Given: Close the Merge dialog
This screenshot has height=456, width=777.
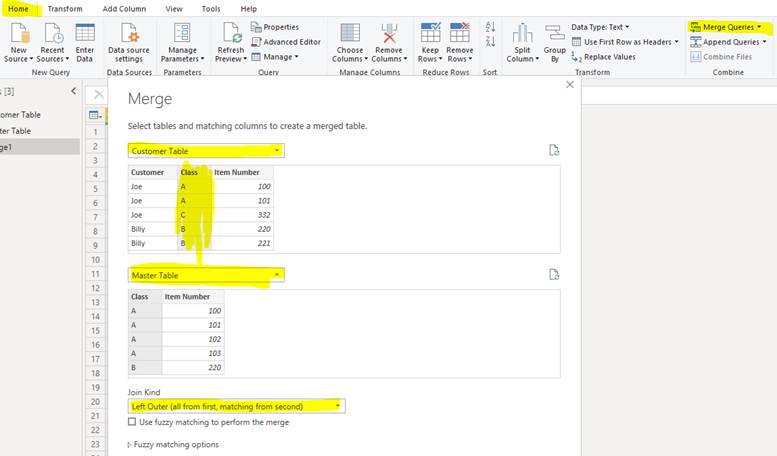Looking at the screenshot, I should [570, 85].
